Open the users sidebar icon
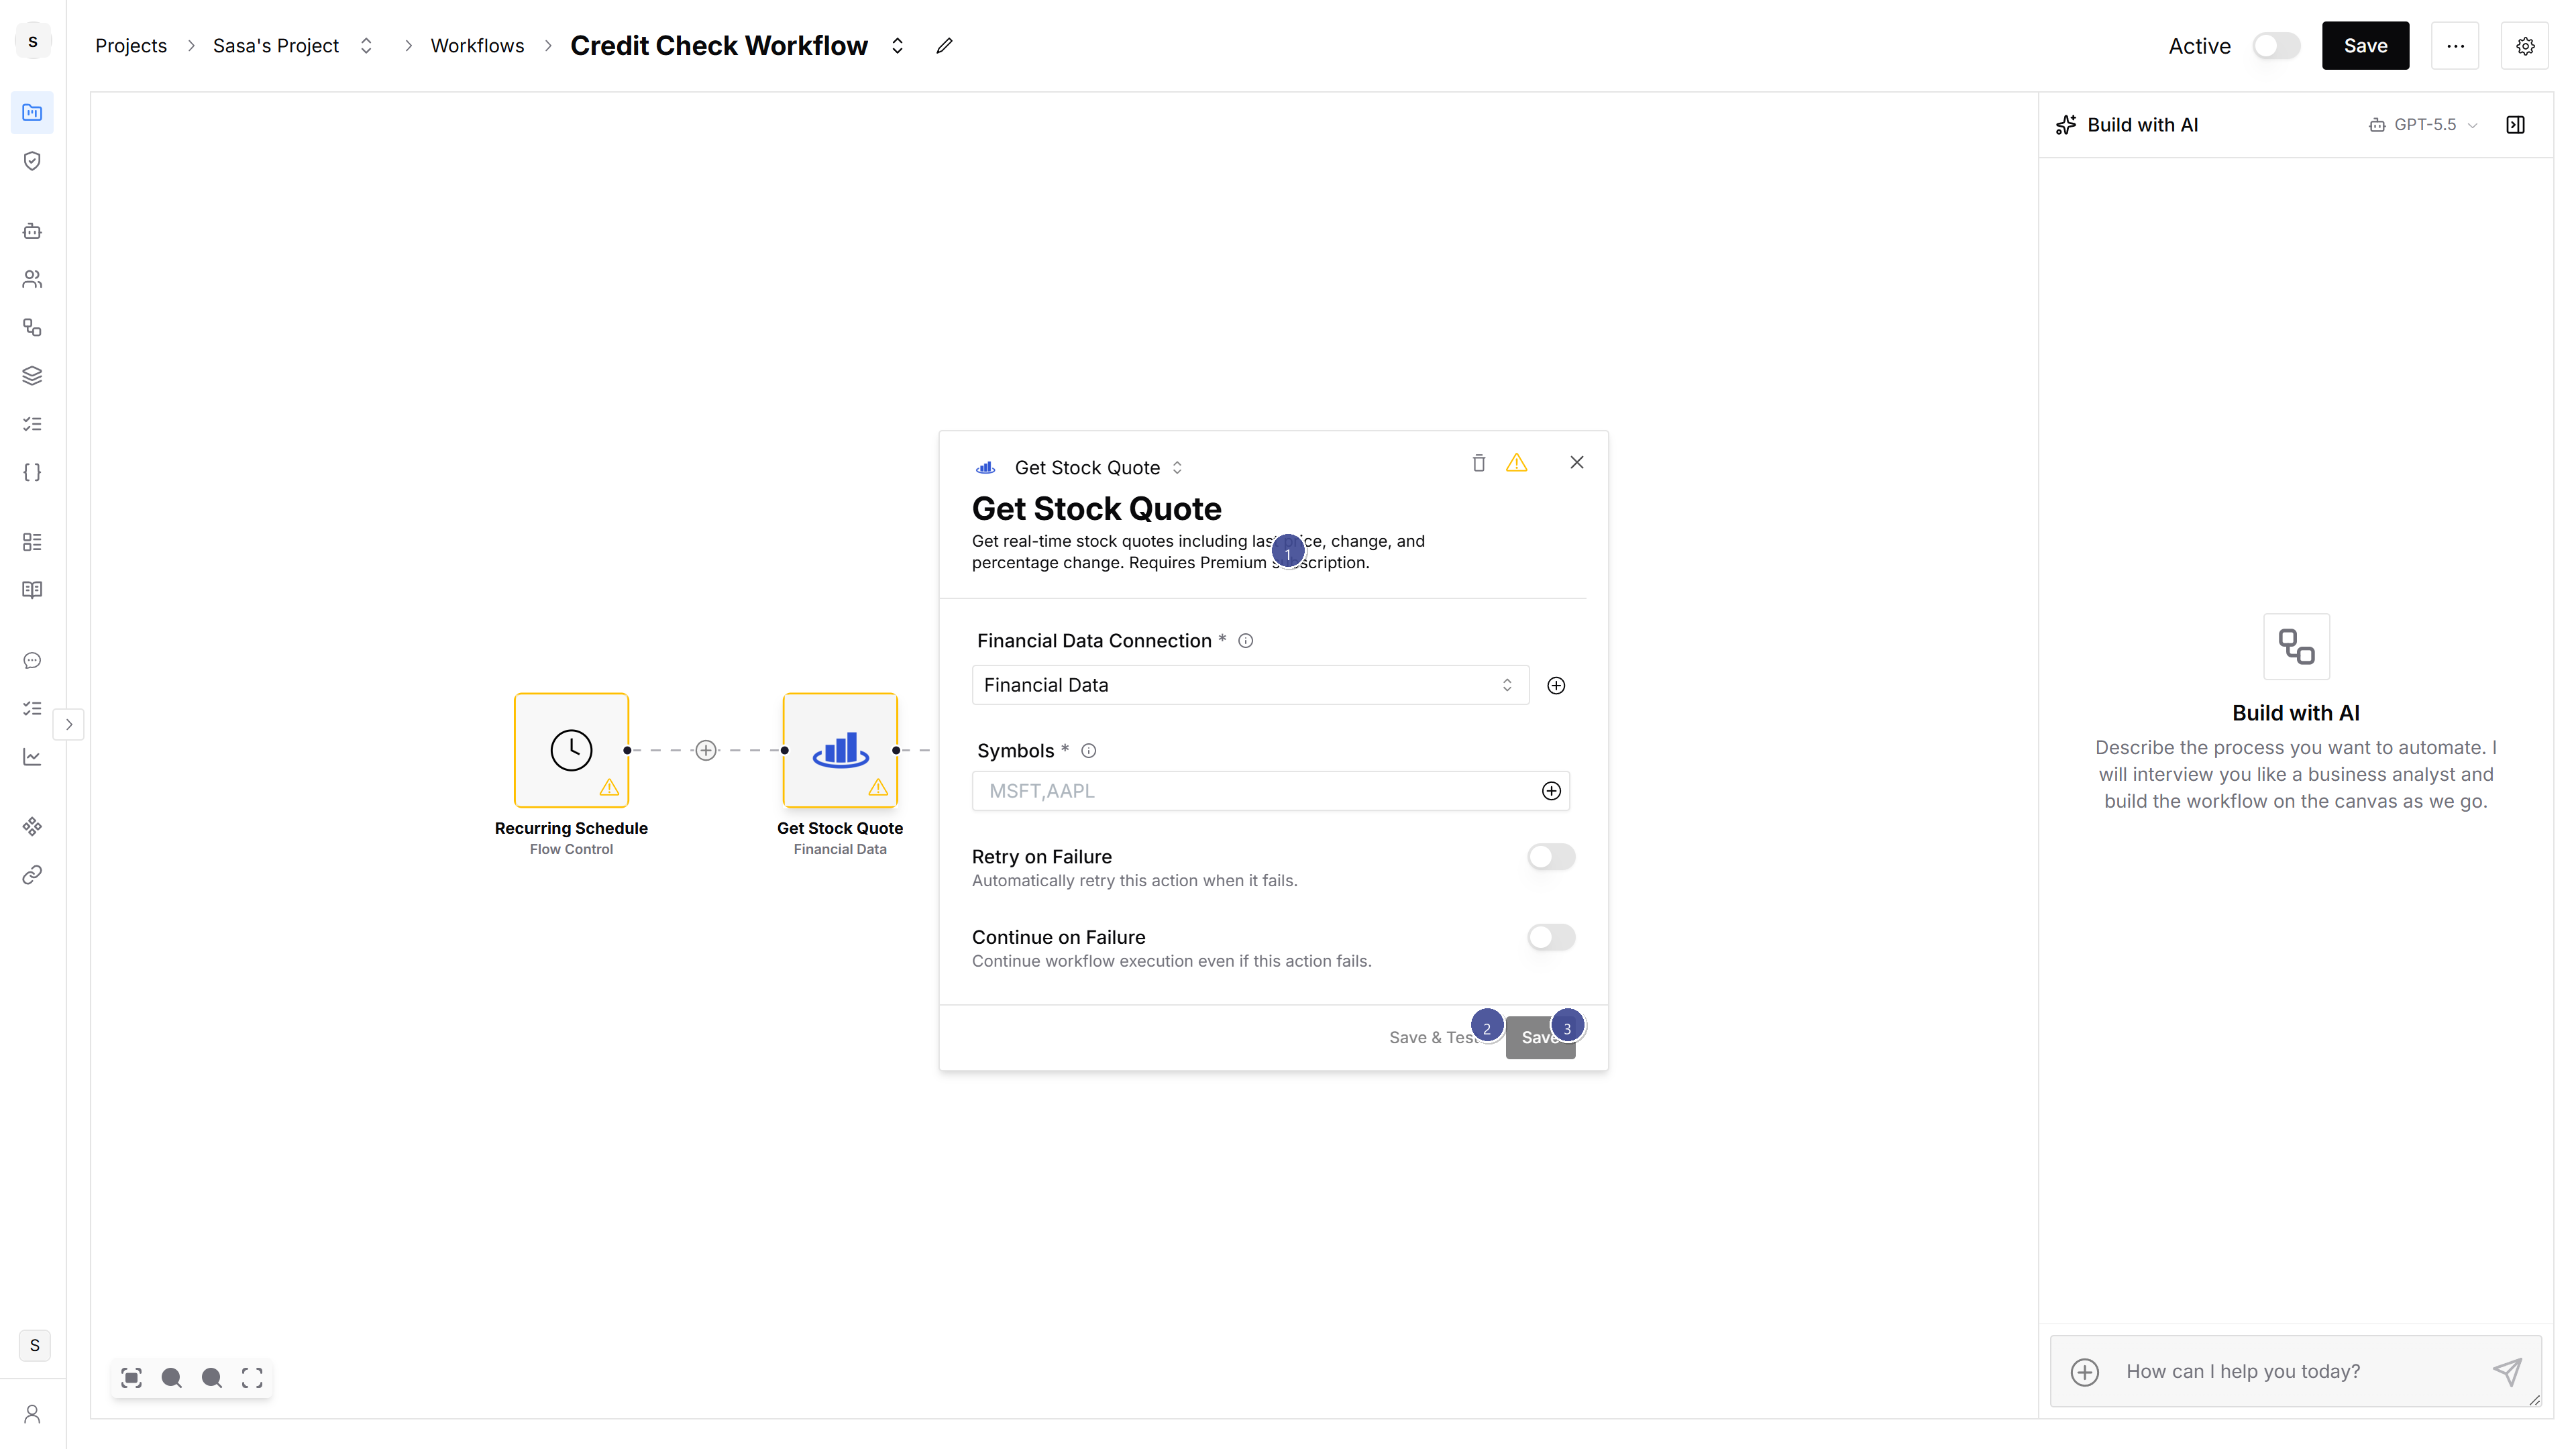 pos(32,279)
